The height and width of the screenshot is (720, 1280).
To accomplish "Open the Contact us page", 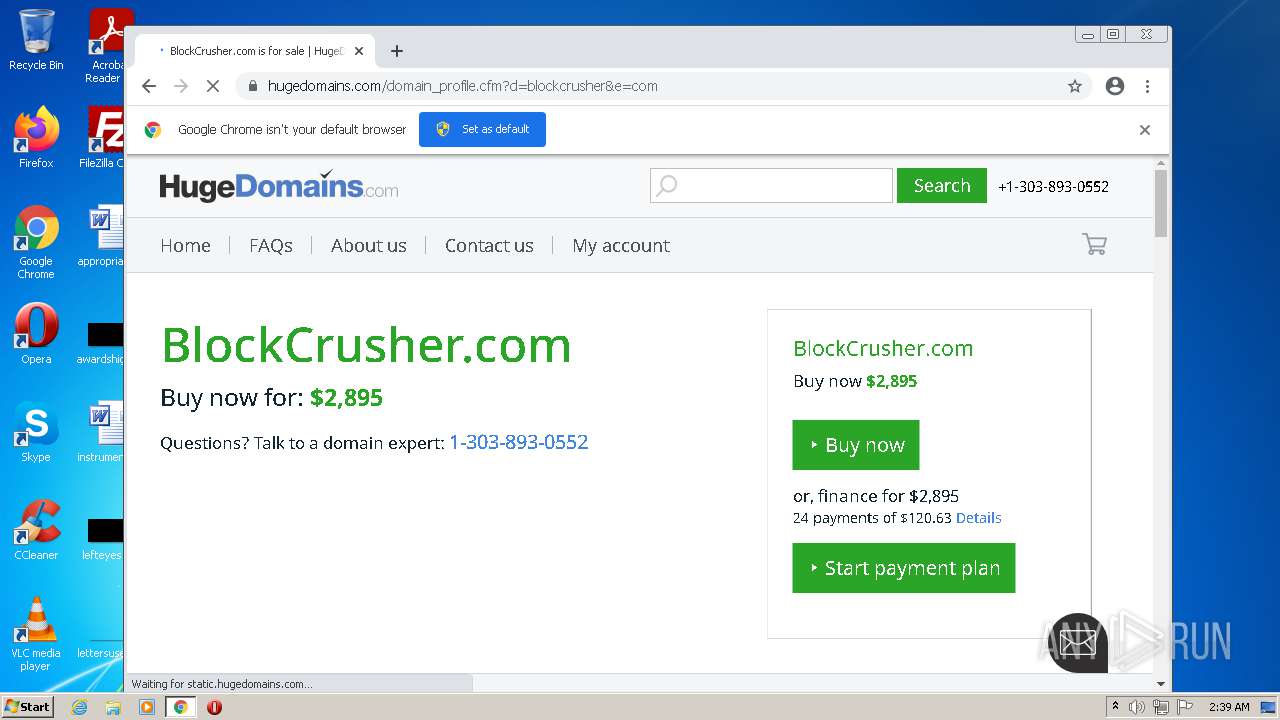I will click(489, 245).
